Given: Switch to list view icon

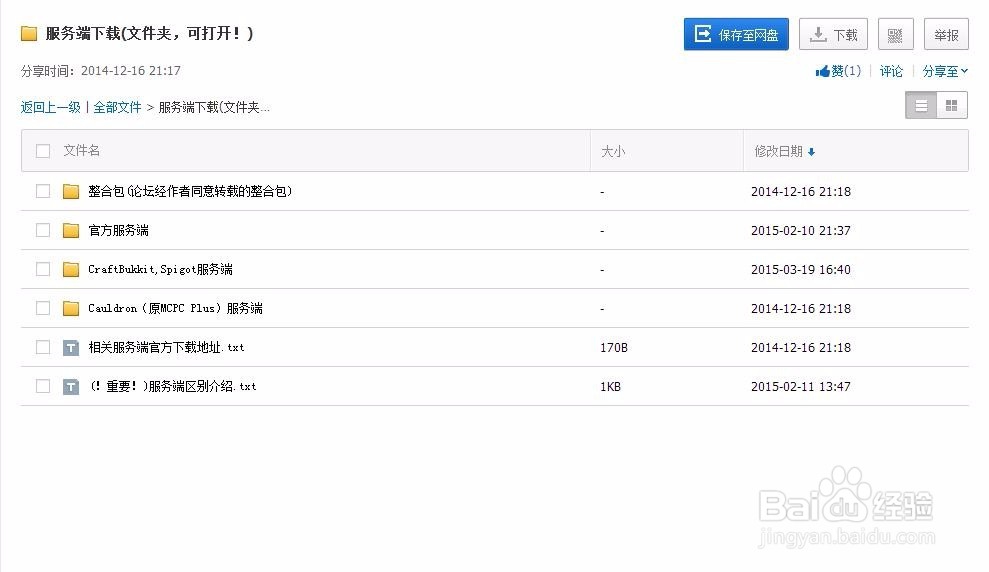Looking at the screenshot, I should [x=921, y=105].
